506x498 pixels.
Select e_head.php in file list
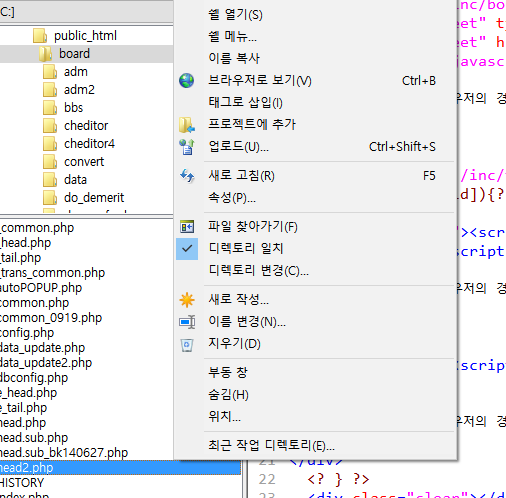(28, 393)
